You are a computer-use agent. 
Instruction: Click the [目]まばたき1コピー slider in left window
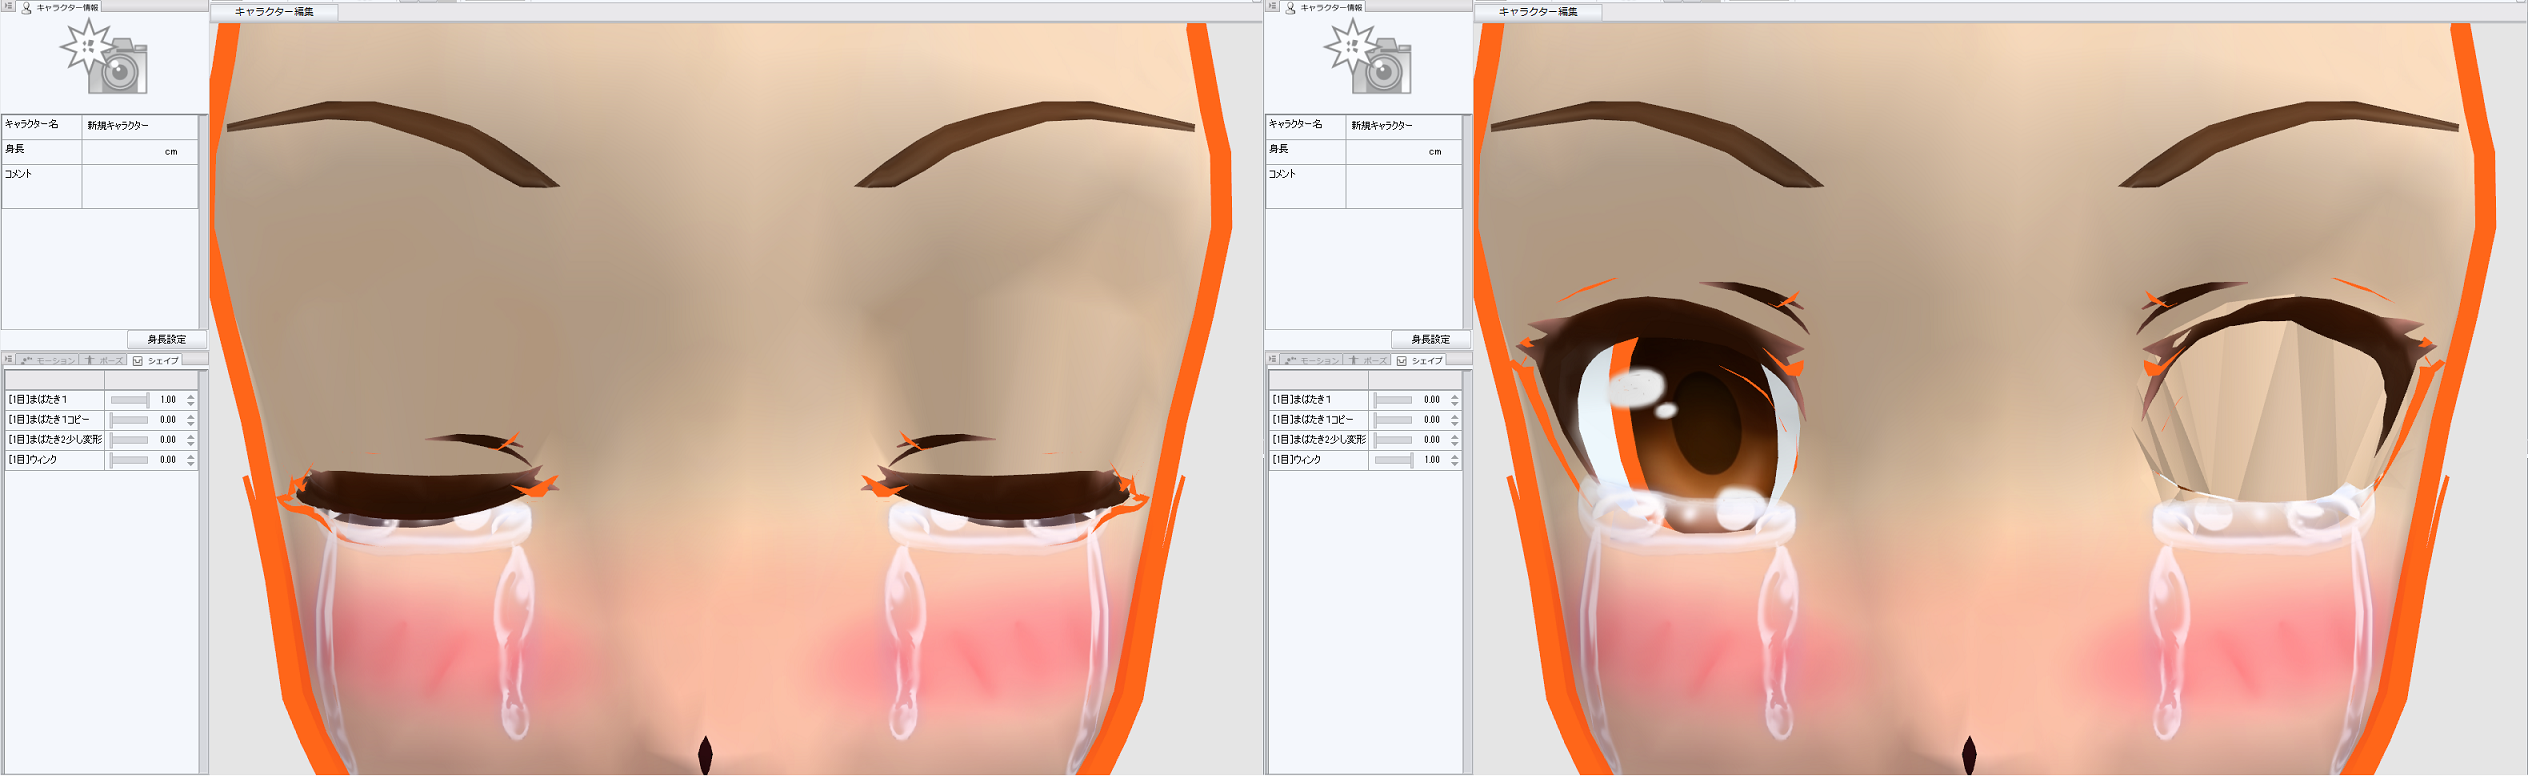coord(130,420)
